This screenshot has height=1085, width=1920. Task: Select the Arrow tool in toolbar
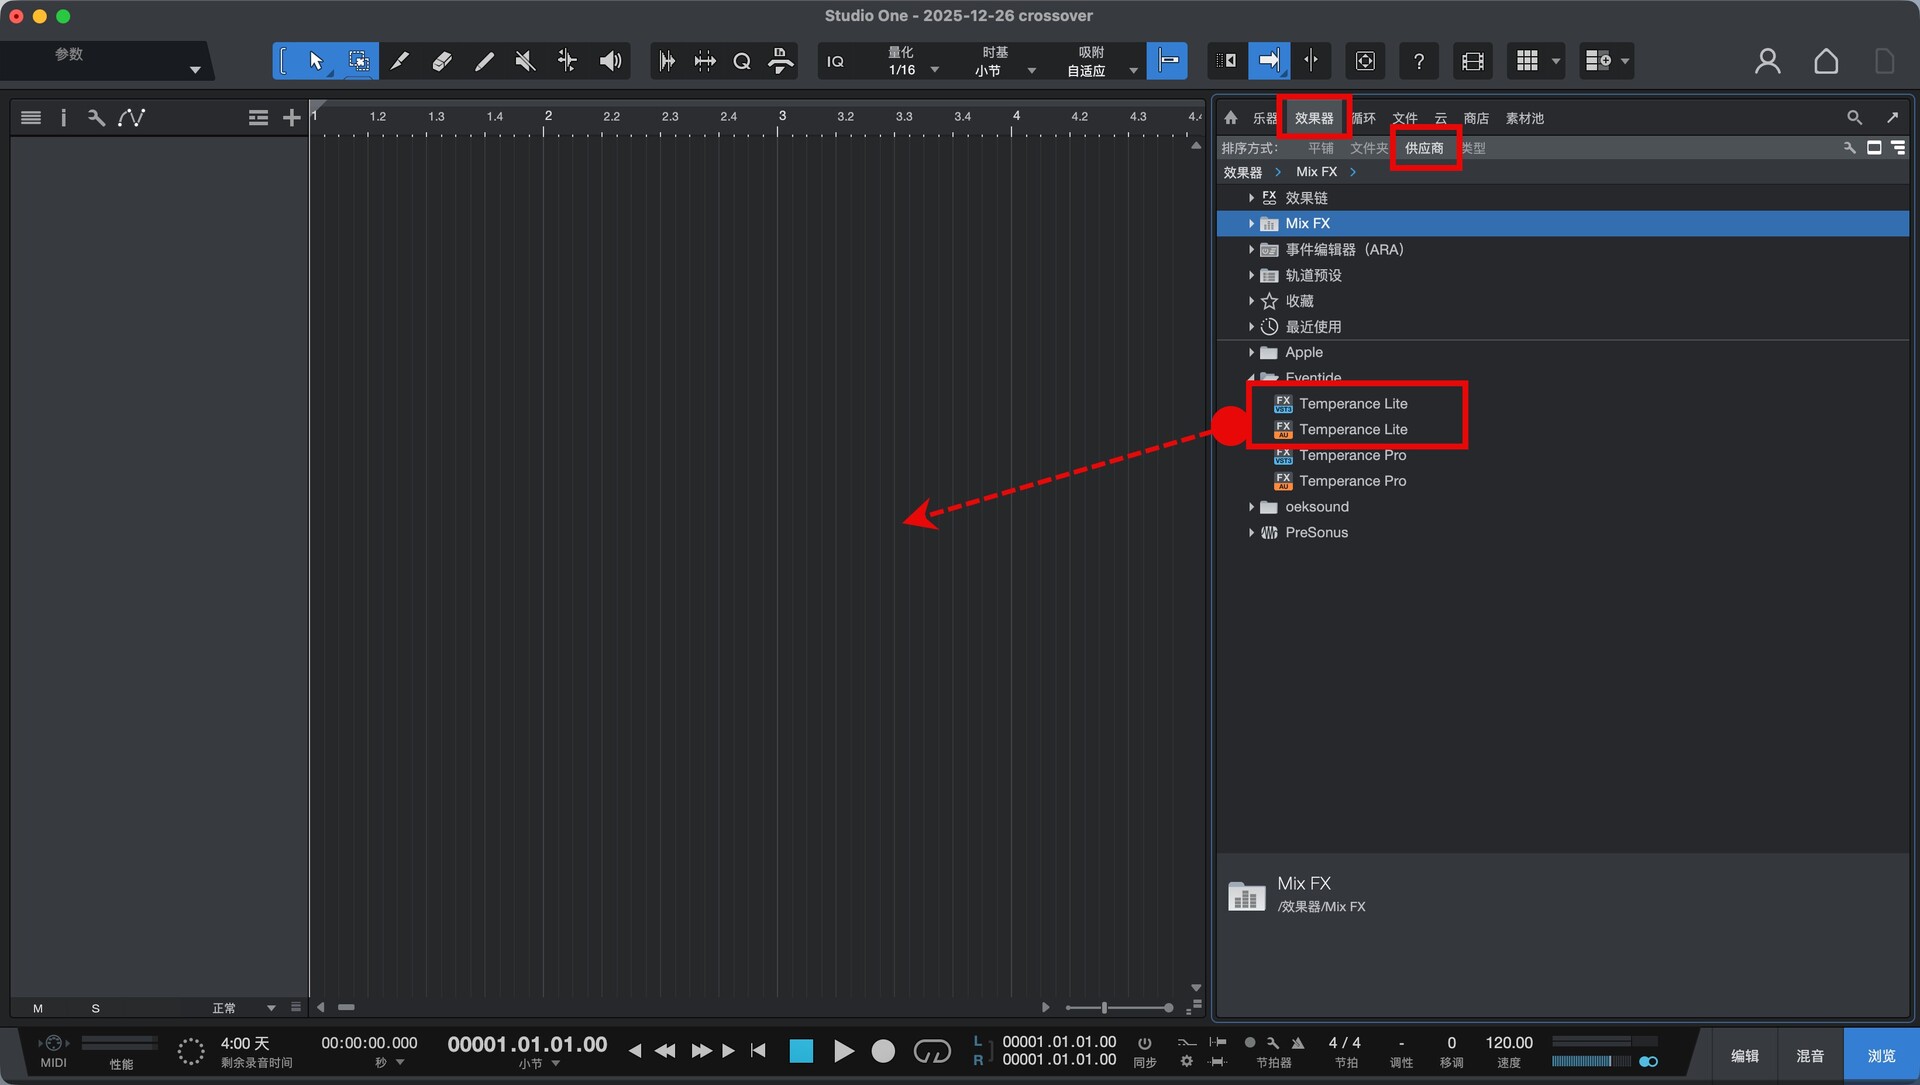[316, 61]
